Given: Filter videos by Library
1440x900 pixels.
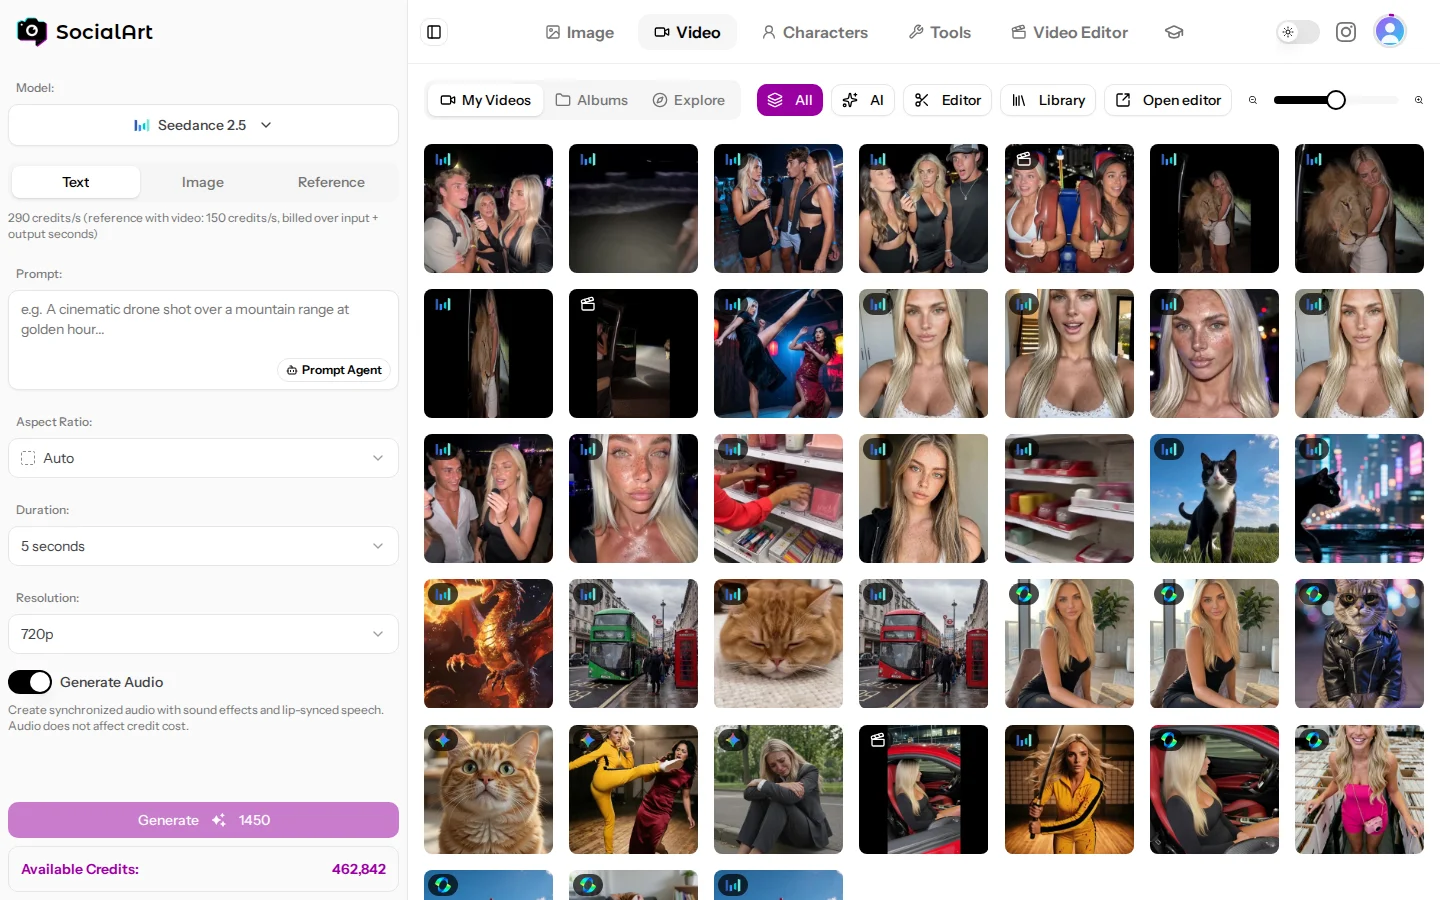Looking at the screenshot, I should (x=1048, y=100).
